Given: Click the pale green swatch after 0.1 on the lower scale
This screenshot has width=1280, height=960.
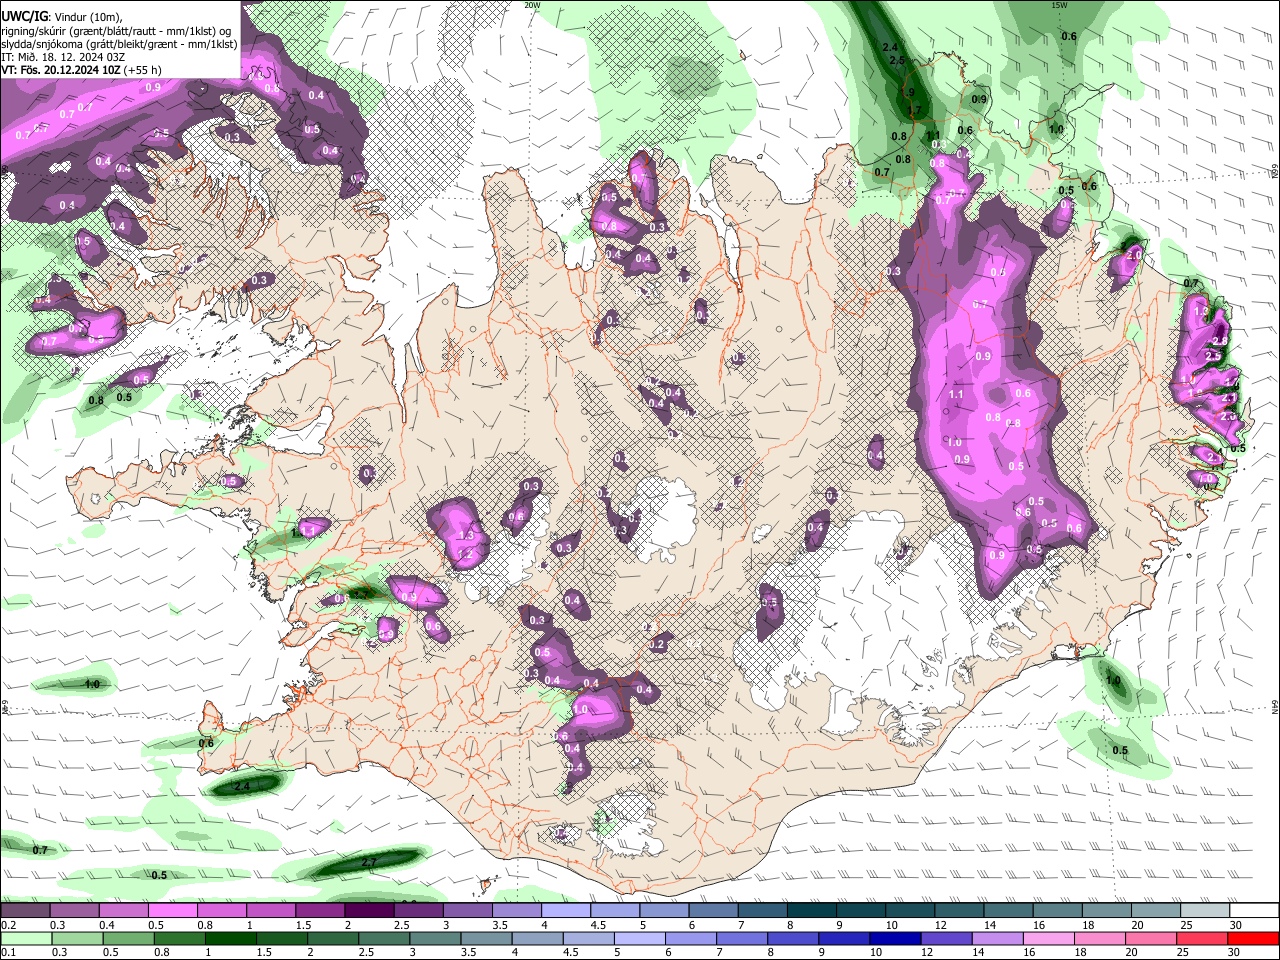Looking at the screenshot, I should pos(25,938).
